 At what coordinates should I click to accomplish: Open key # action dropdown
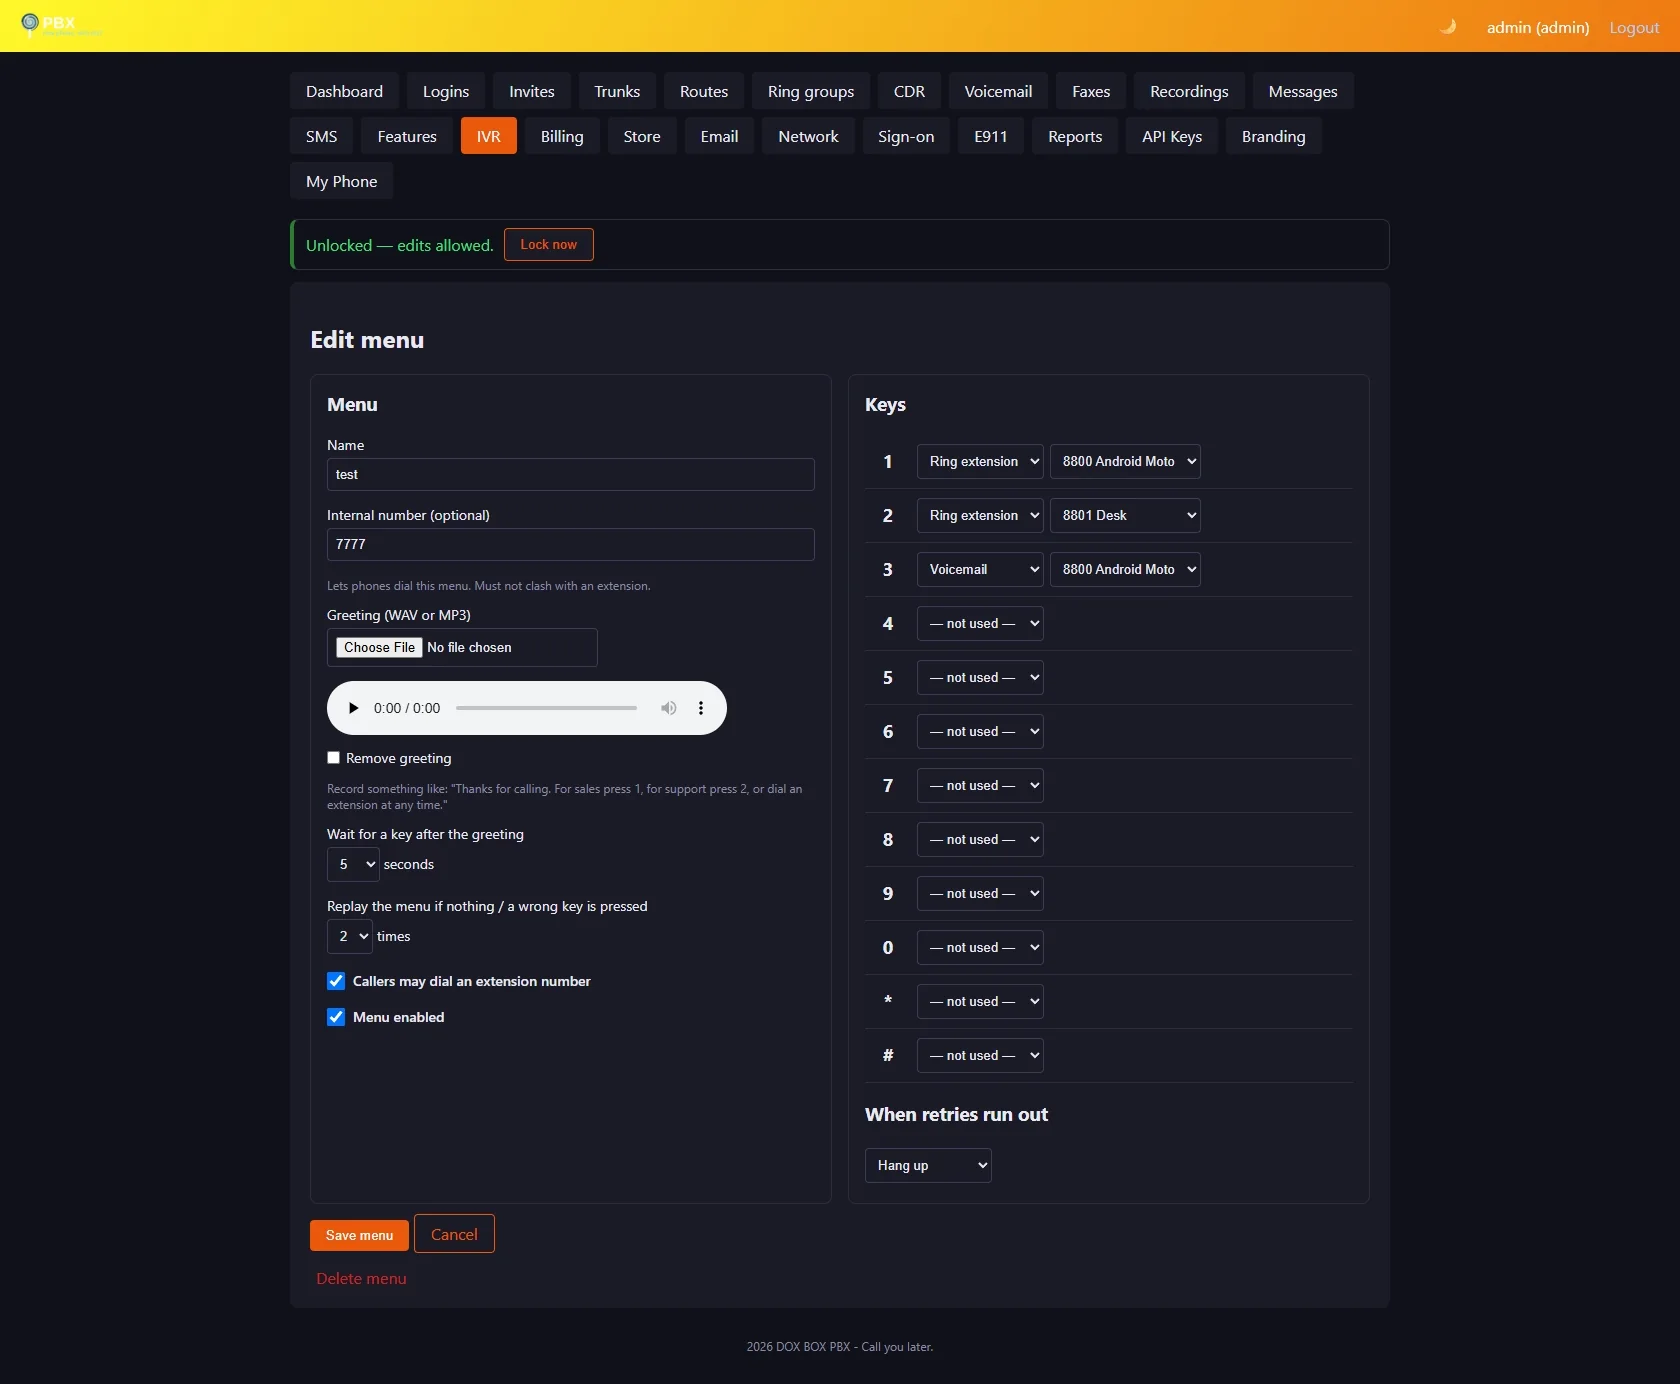980,1055
